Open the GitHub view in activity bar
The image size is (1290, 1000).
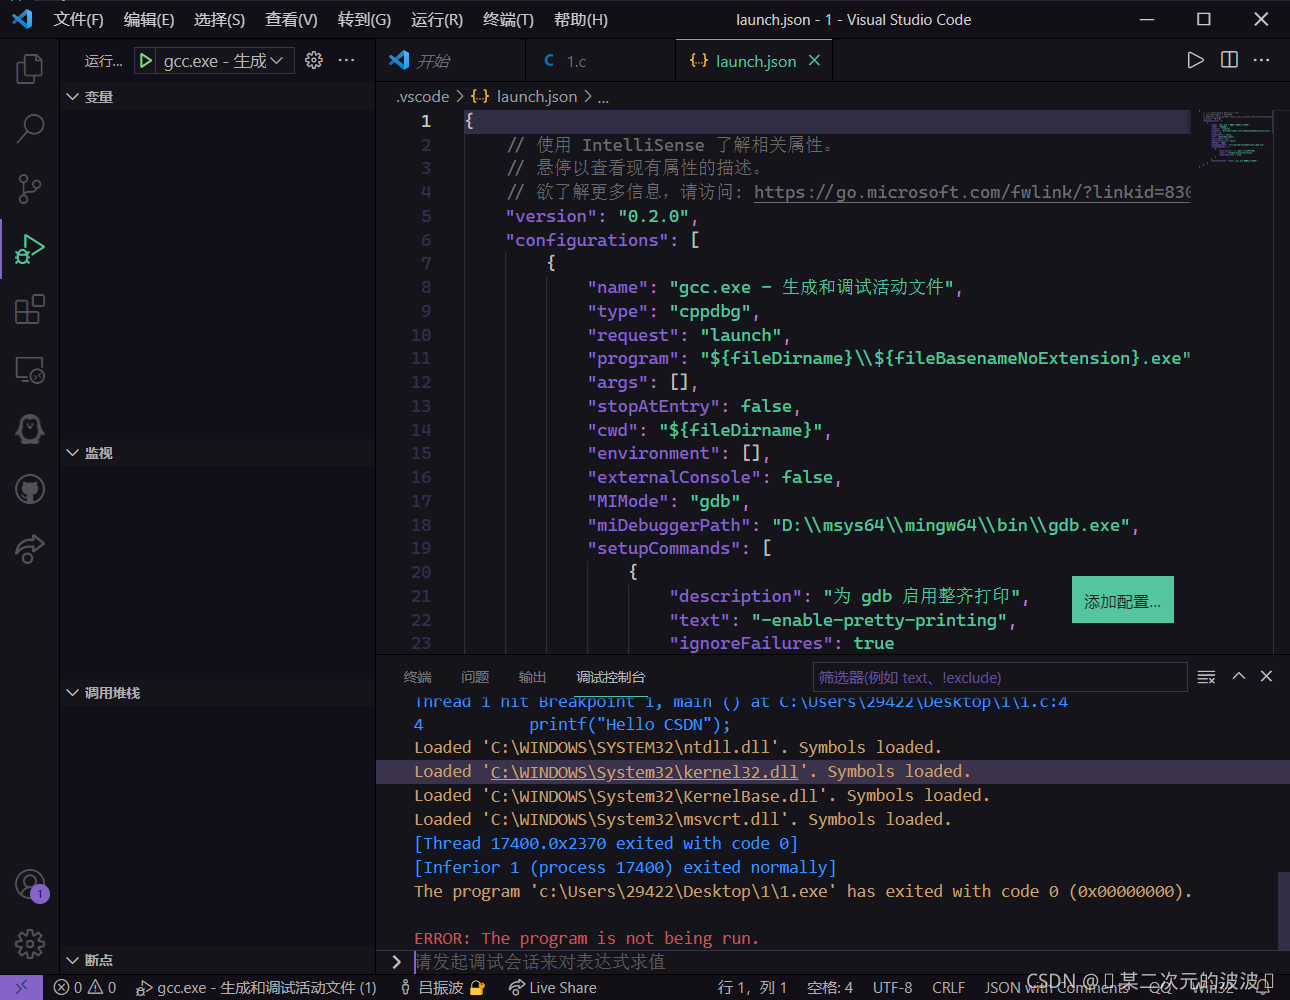click(x=30, y=489)
